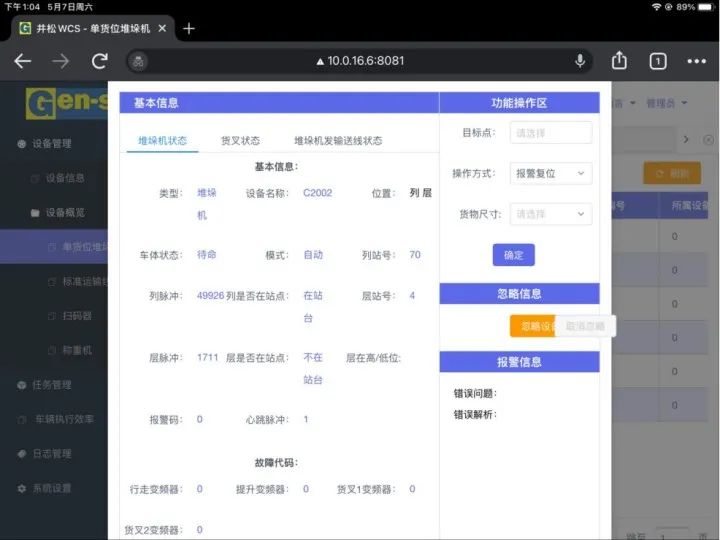This screenshot has width=720, height=540.
Task: Reload the page with the refresh icon
Action: pos(99,61)
